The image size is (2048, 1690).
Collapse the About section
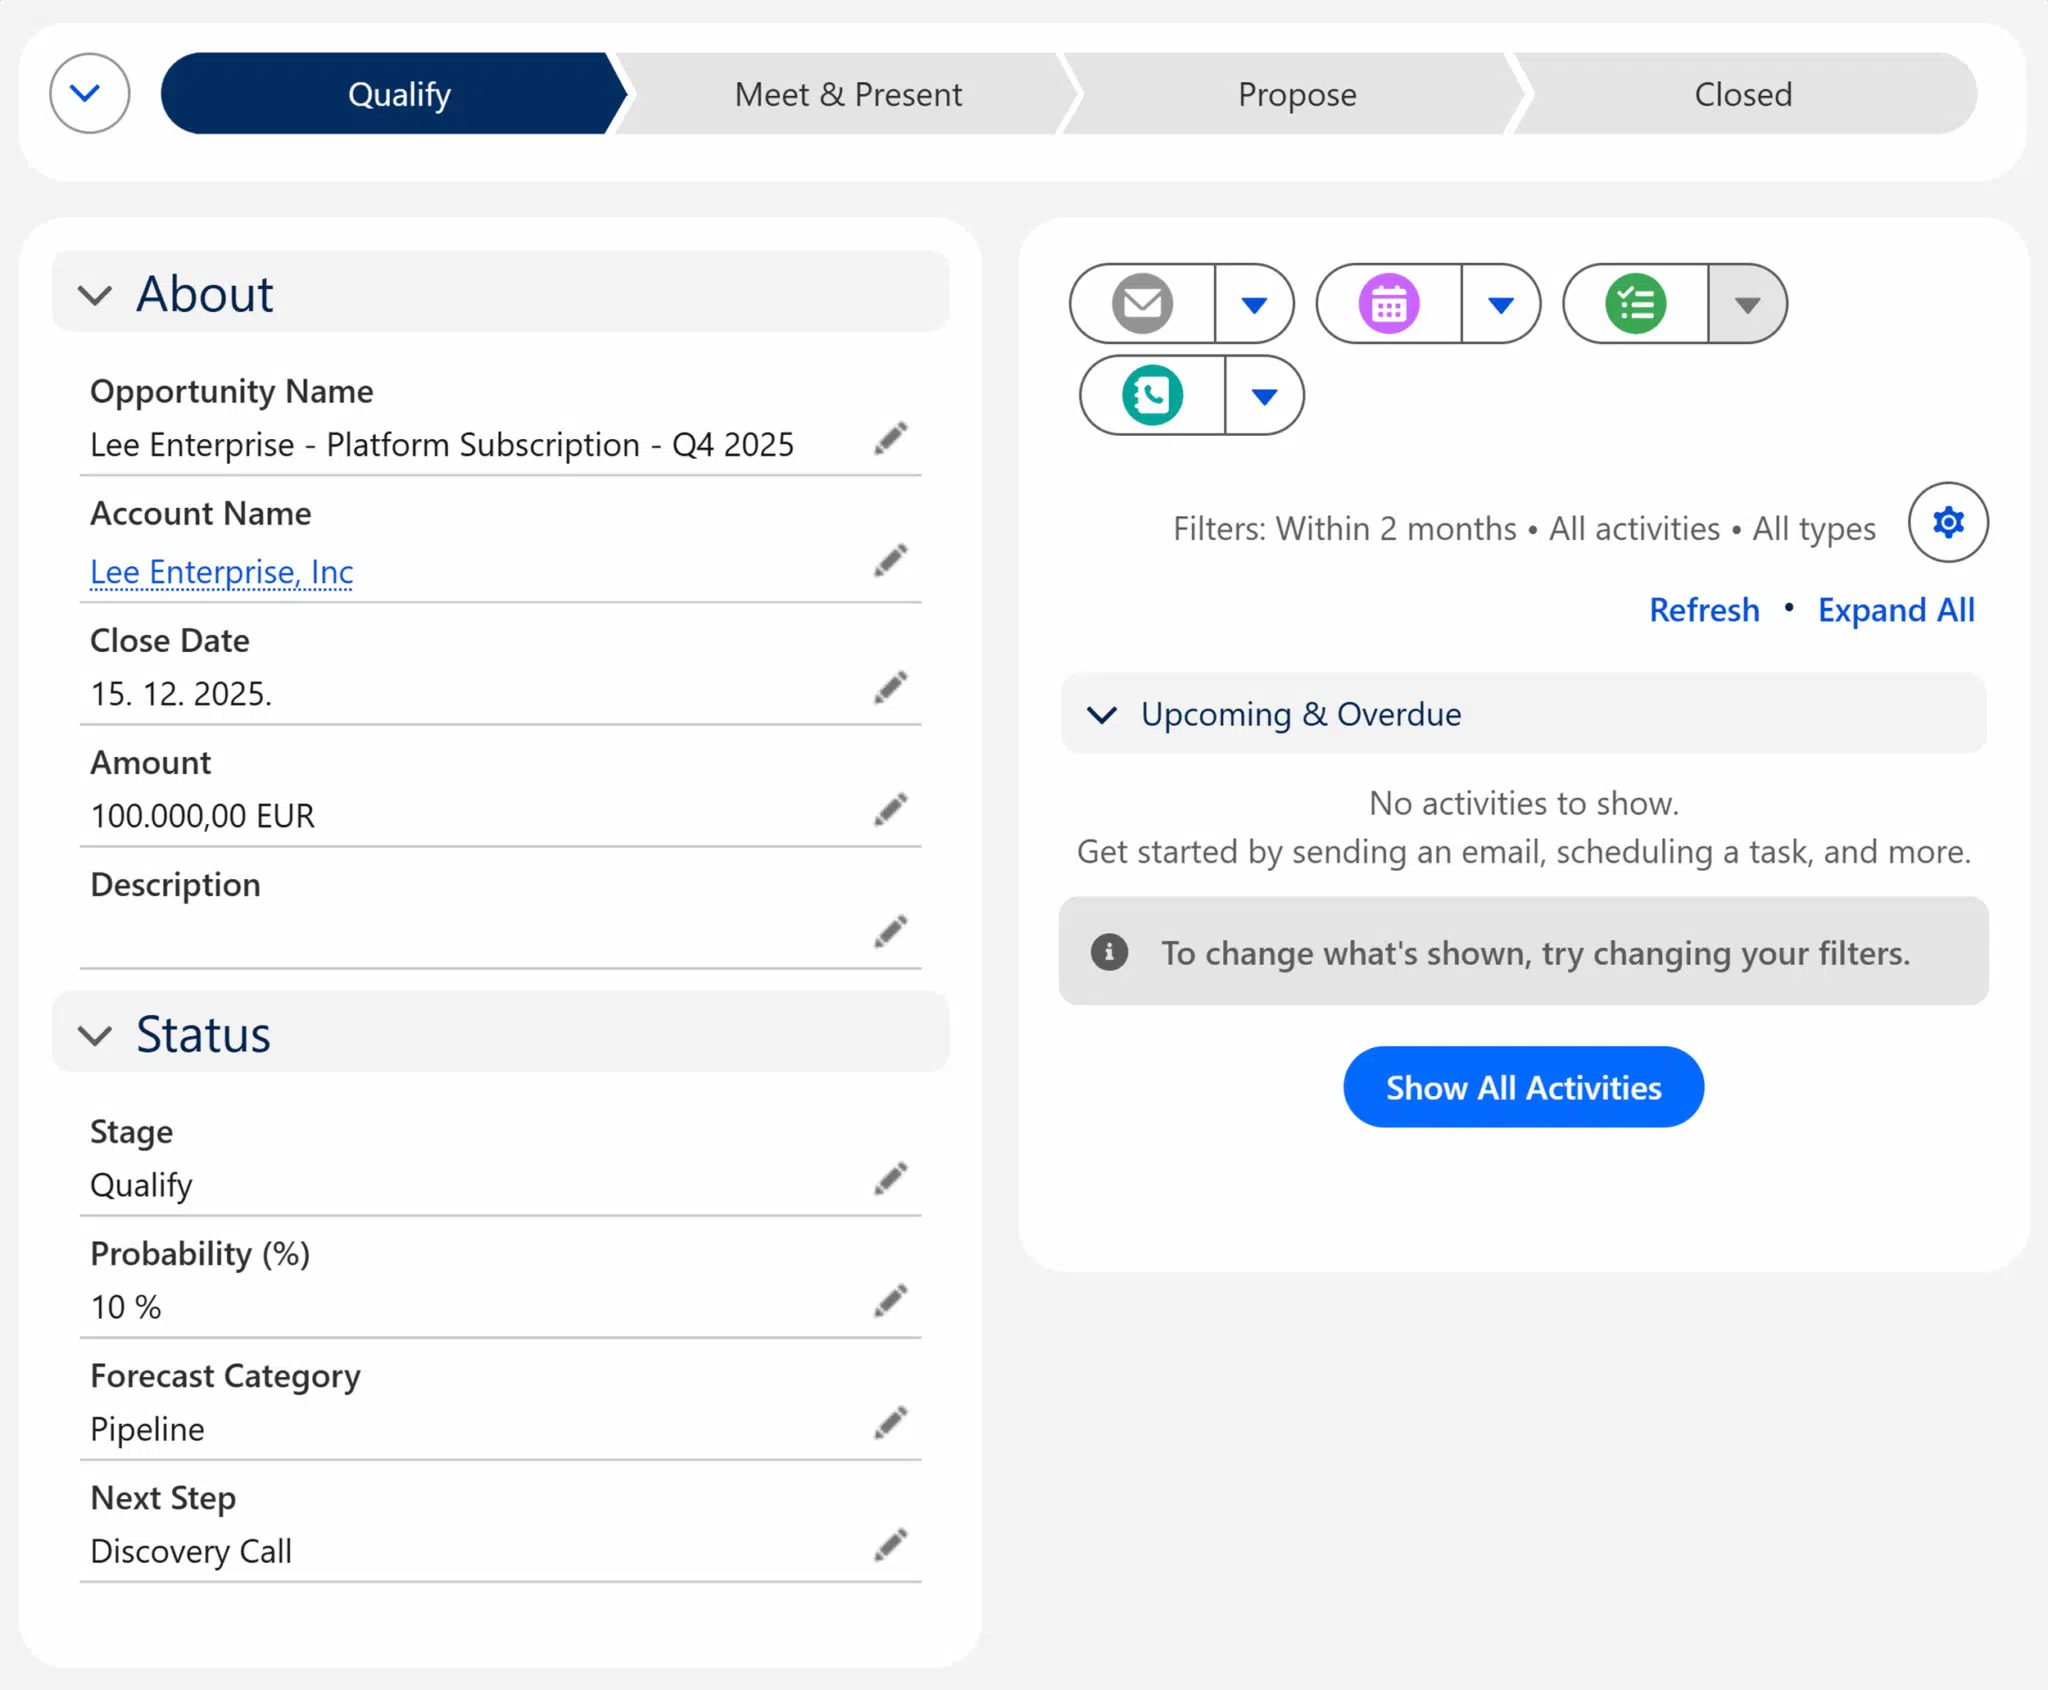[95, 295]
